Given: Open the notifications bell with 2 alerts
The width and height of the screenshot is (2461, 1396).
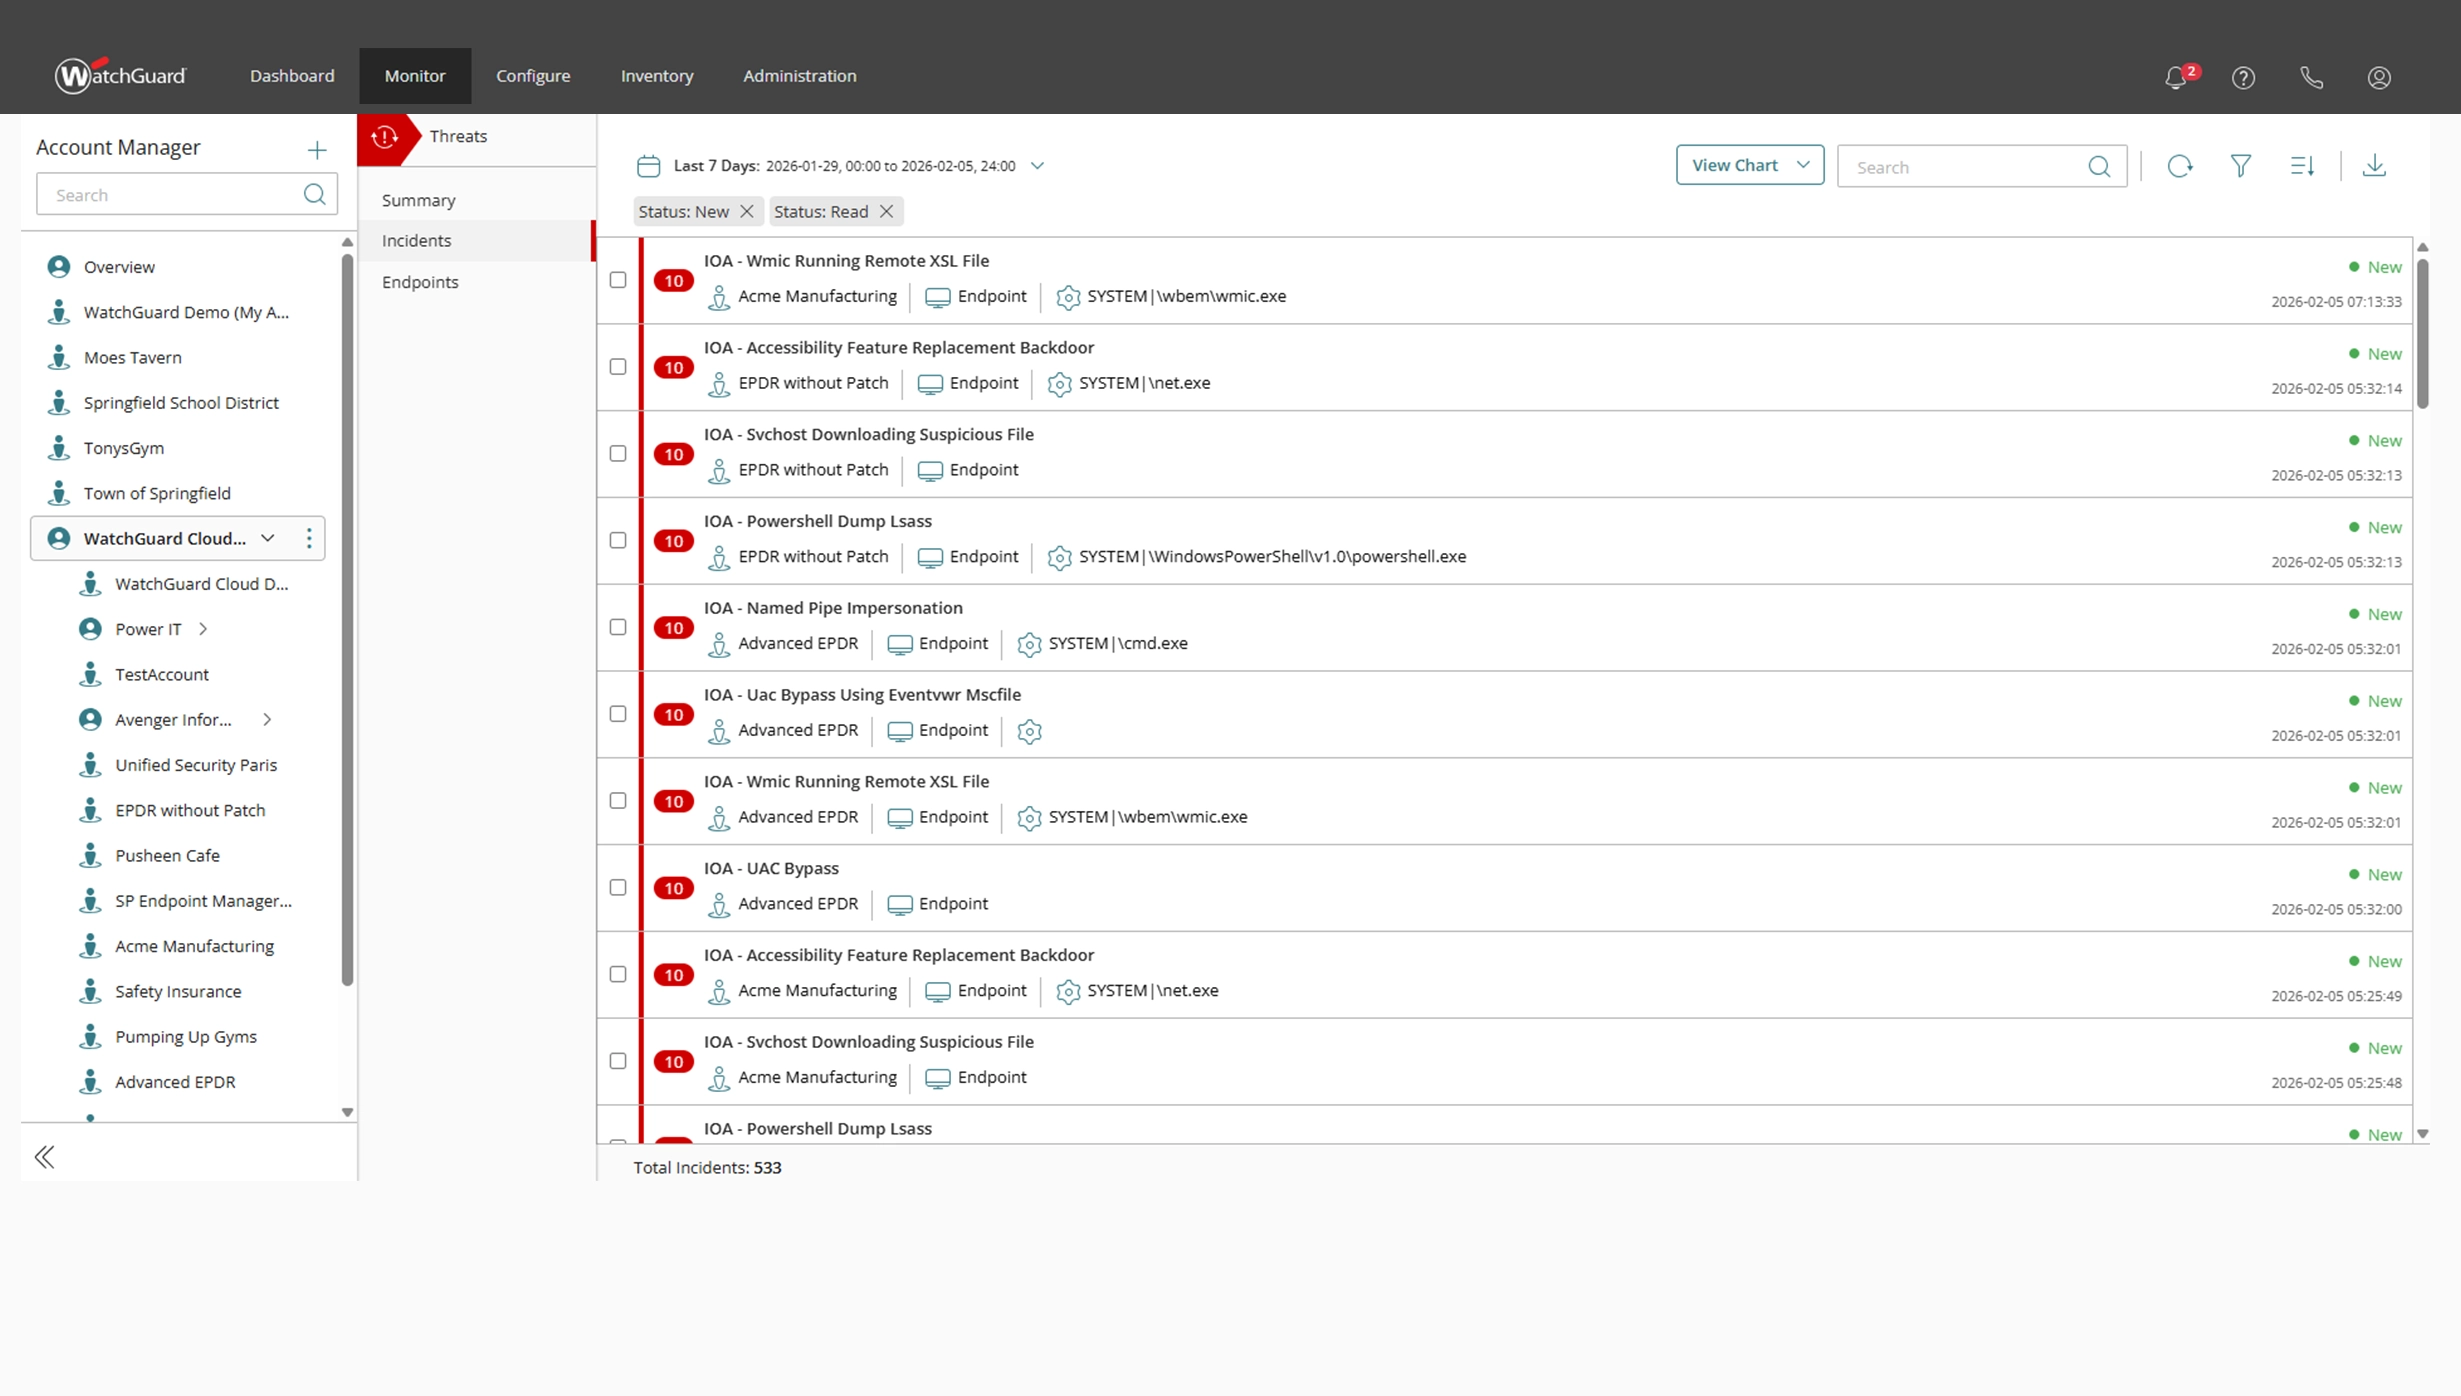Looking at the screenshot, I should [x=2175, y=77].
